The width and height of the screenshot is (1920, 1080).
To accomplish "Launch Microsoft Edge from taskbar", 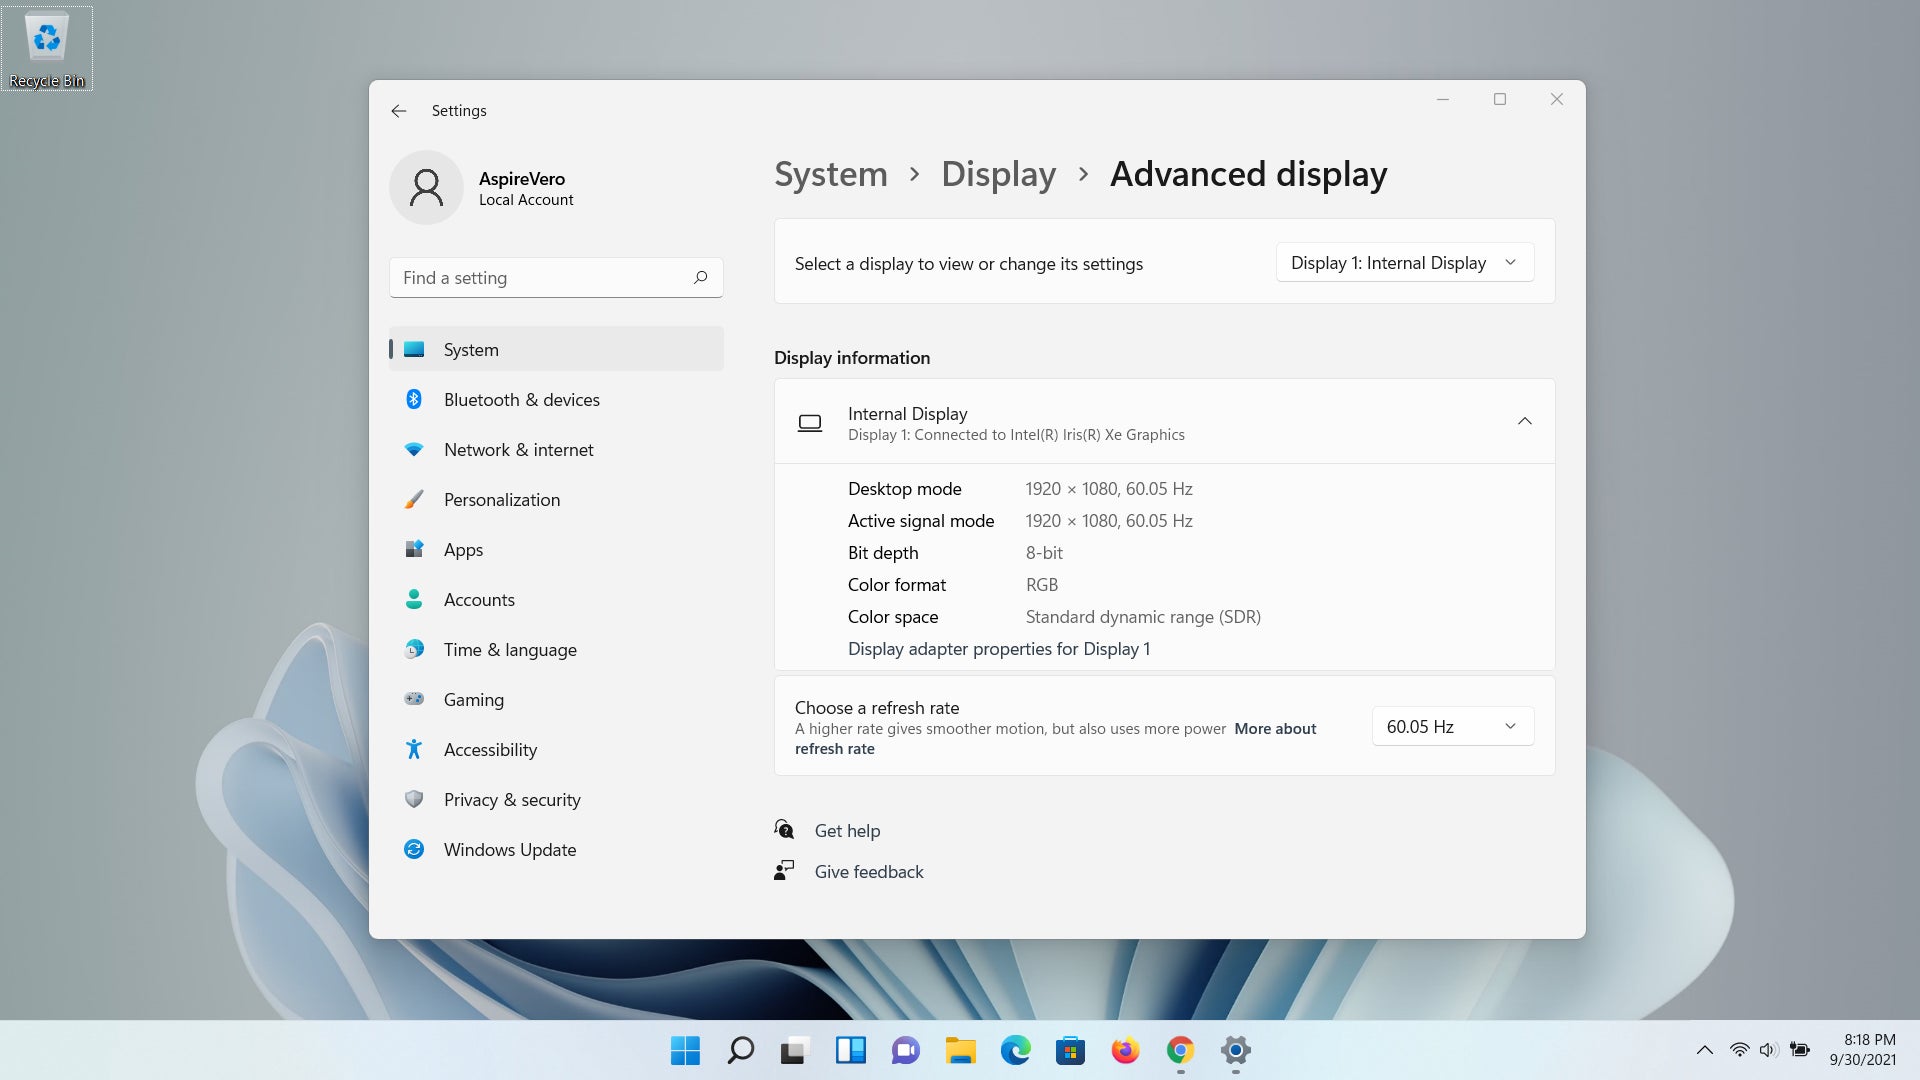I will point(1016,1050).
